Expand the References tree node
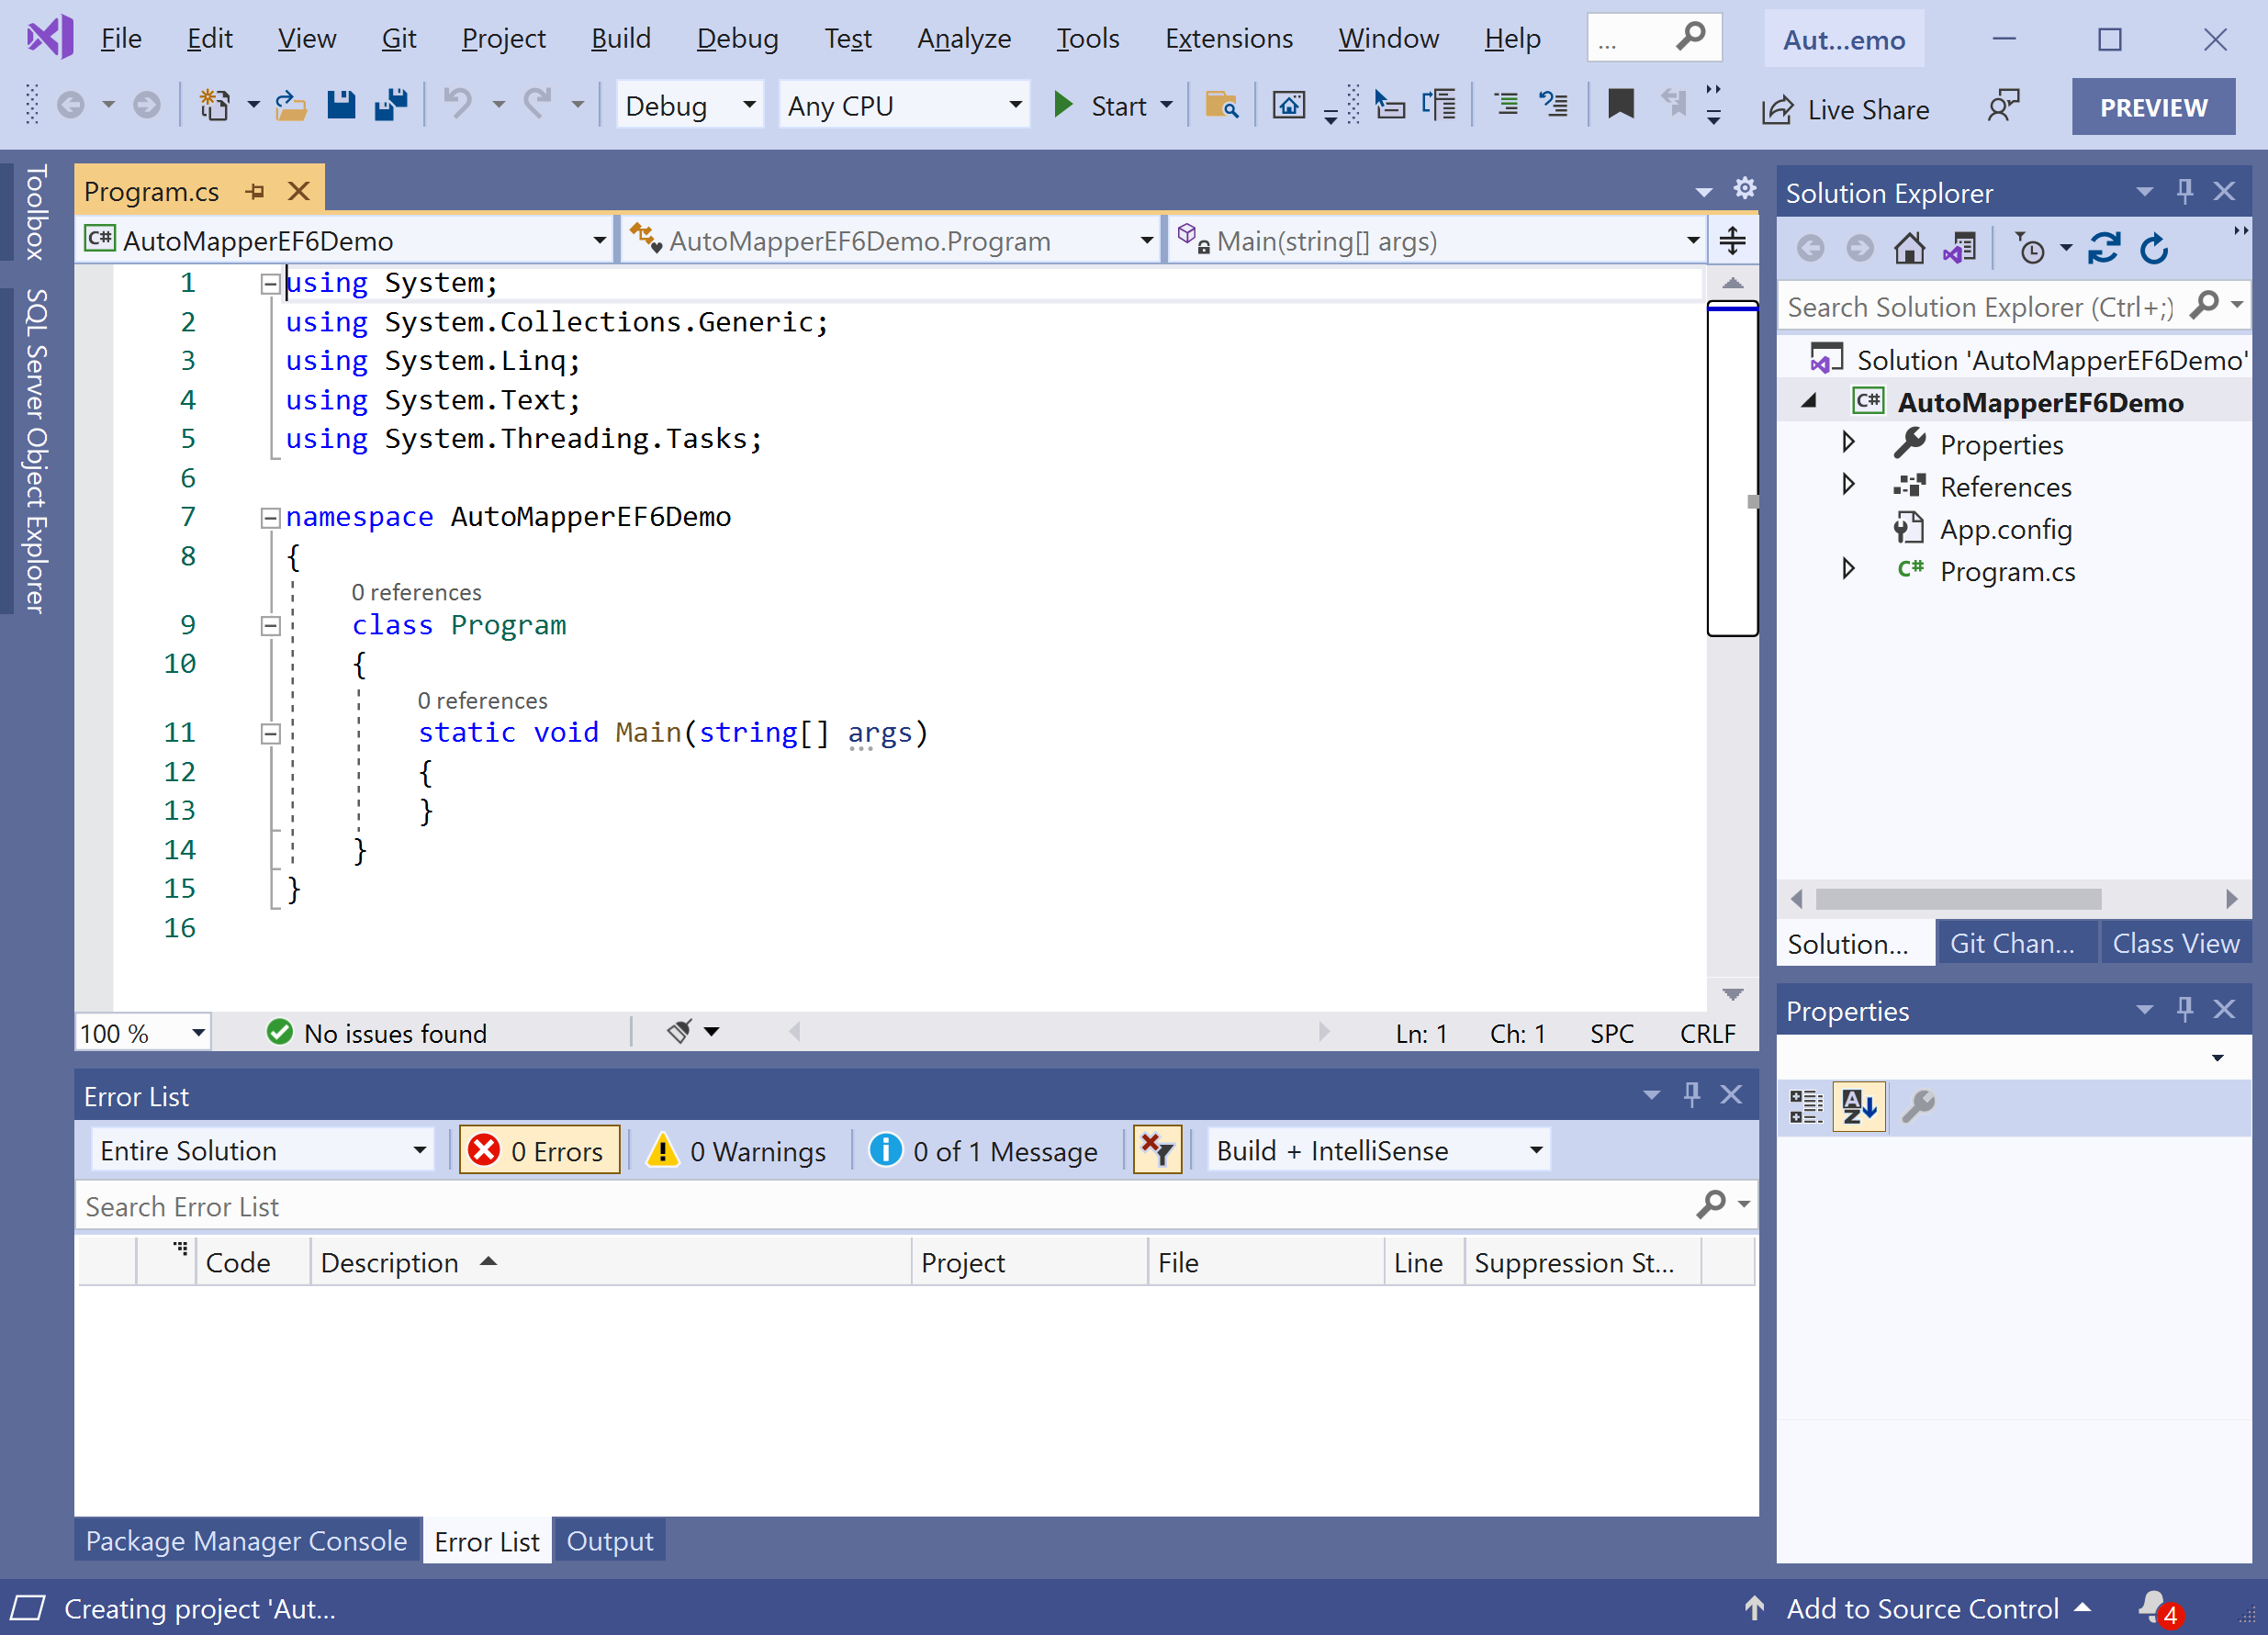 click(1848, 486)
